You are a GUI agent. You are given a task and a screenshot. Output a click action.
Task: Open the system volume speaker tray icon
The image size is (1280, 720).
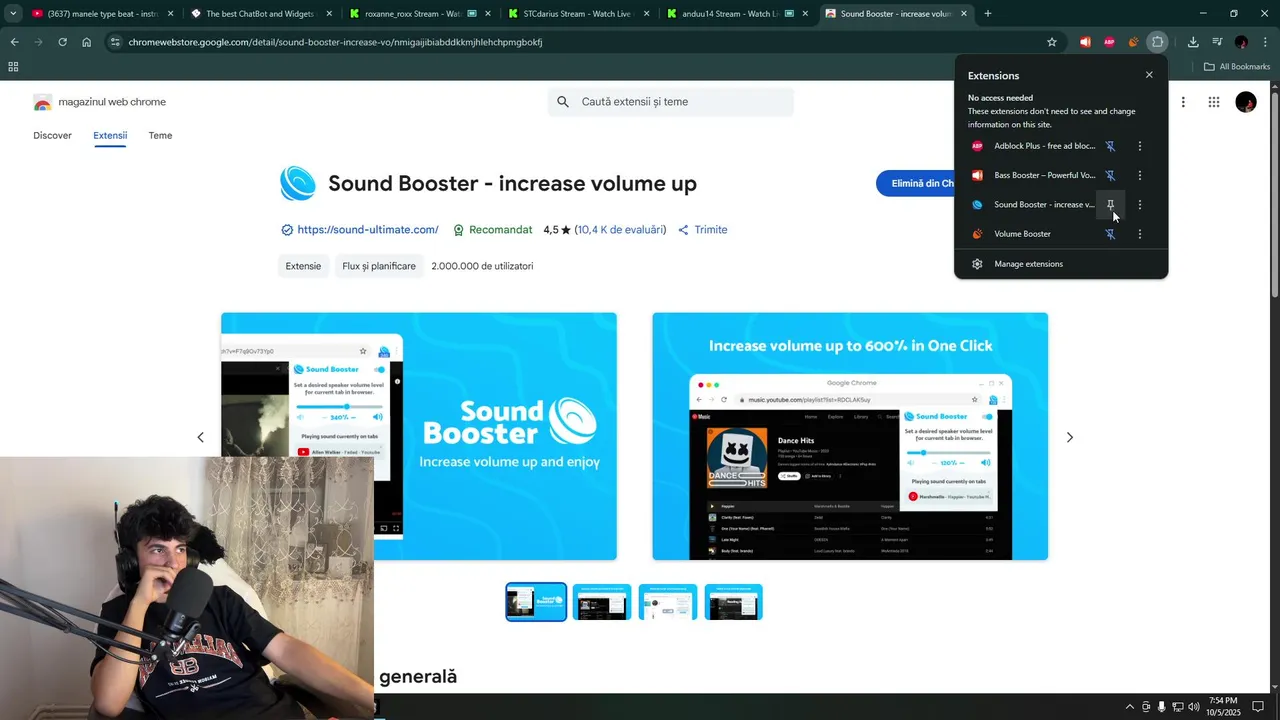click(1193, 707)
